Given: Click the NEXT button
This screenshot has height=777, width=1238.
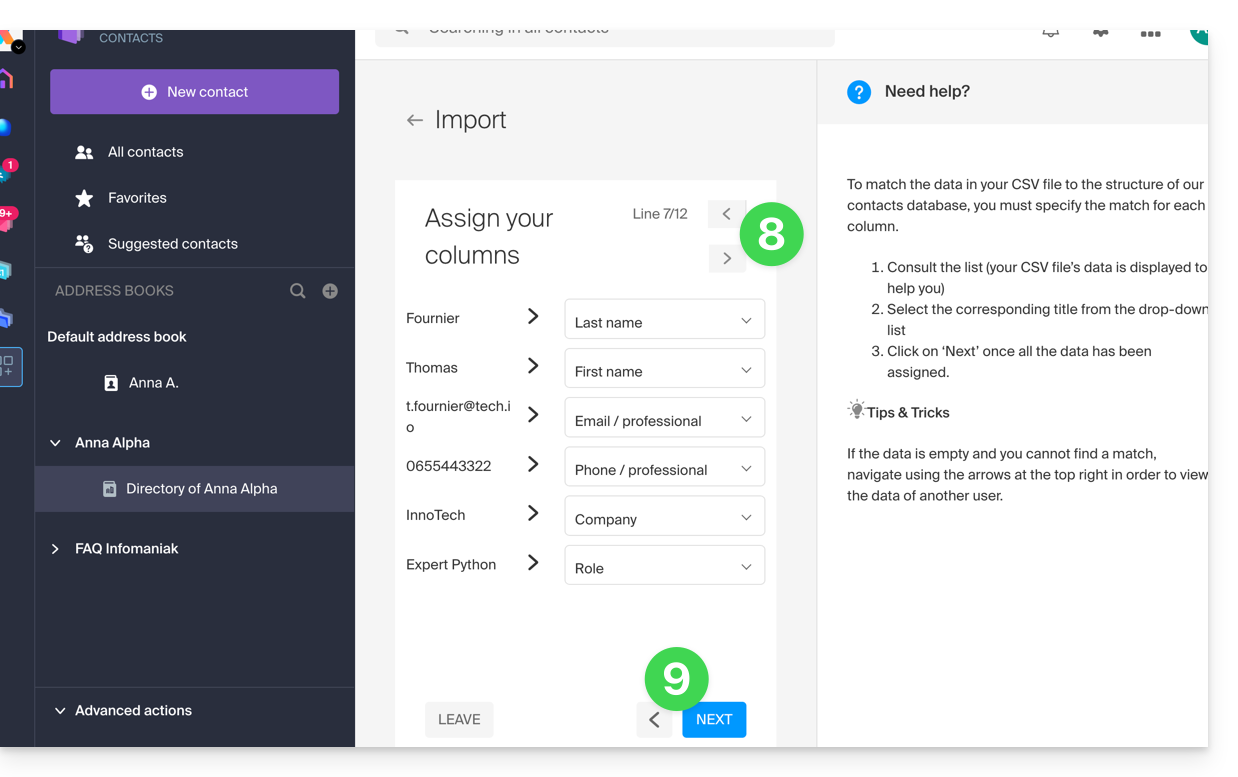Looking at the screenshot, I should click(714, 720).
